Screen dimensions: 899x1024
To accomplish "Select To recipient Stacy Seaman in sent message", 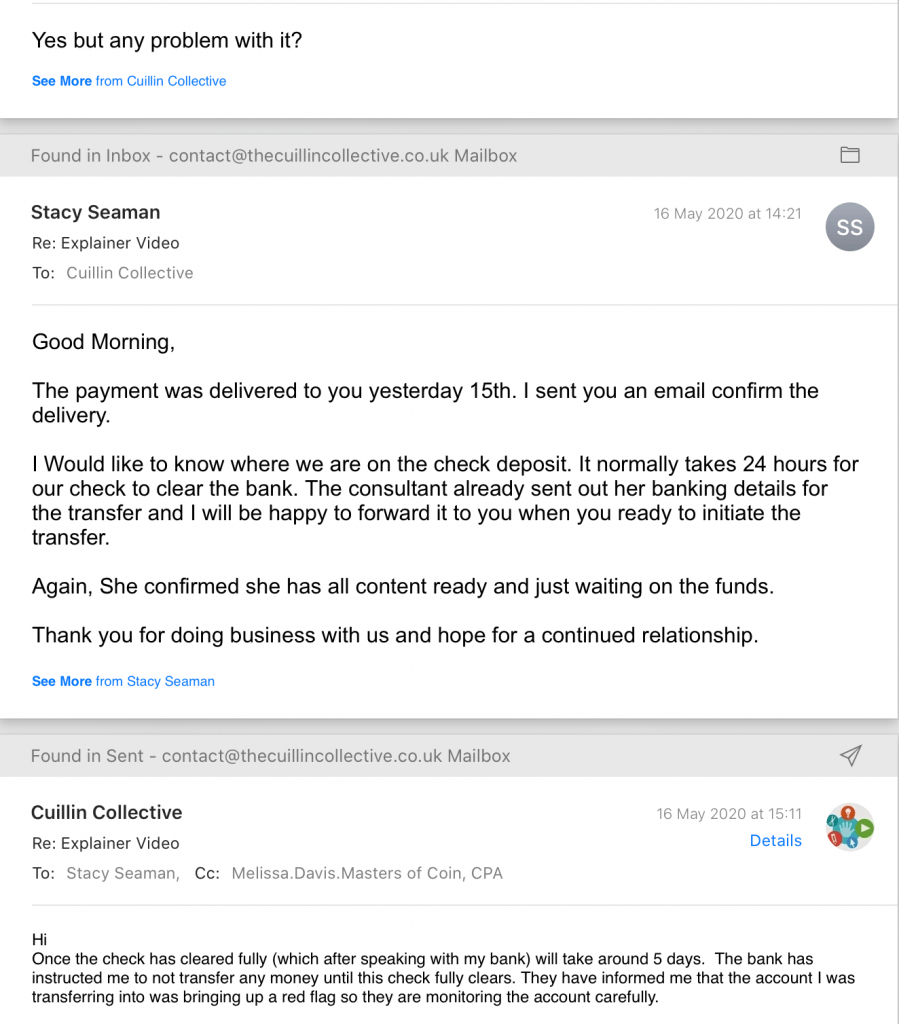I will click(x=122, y=873).
